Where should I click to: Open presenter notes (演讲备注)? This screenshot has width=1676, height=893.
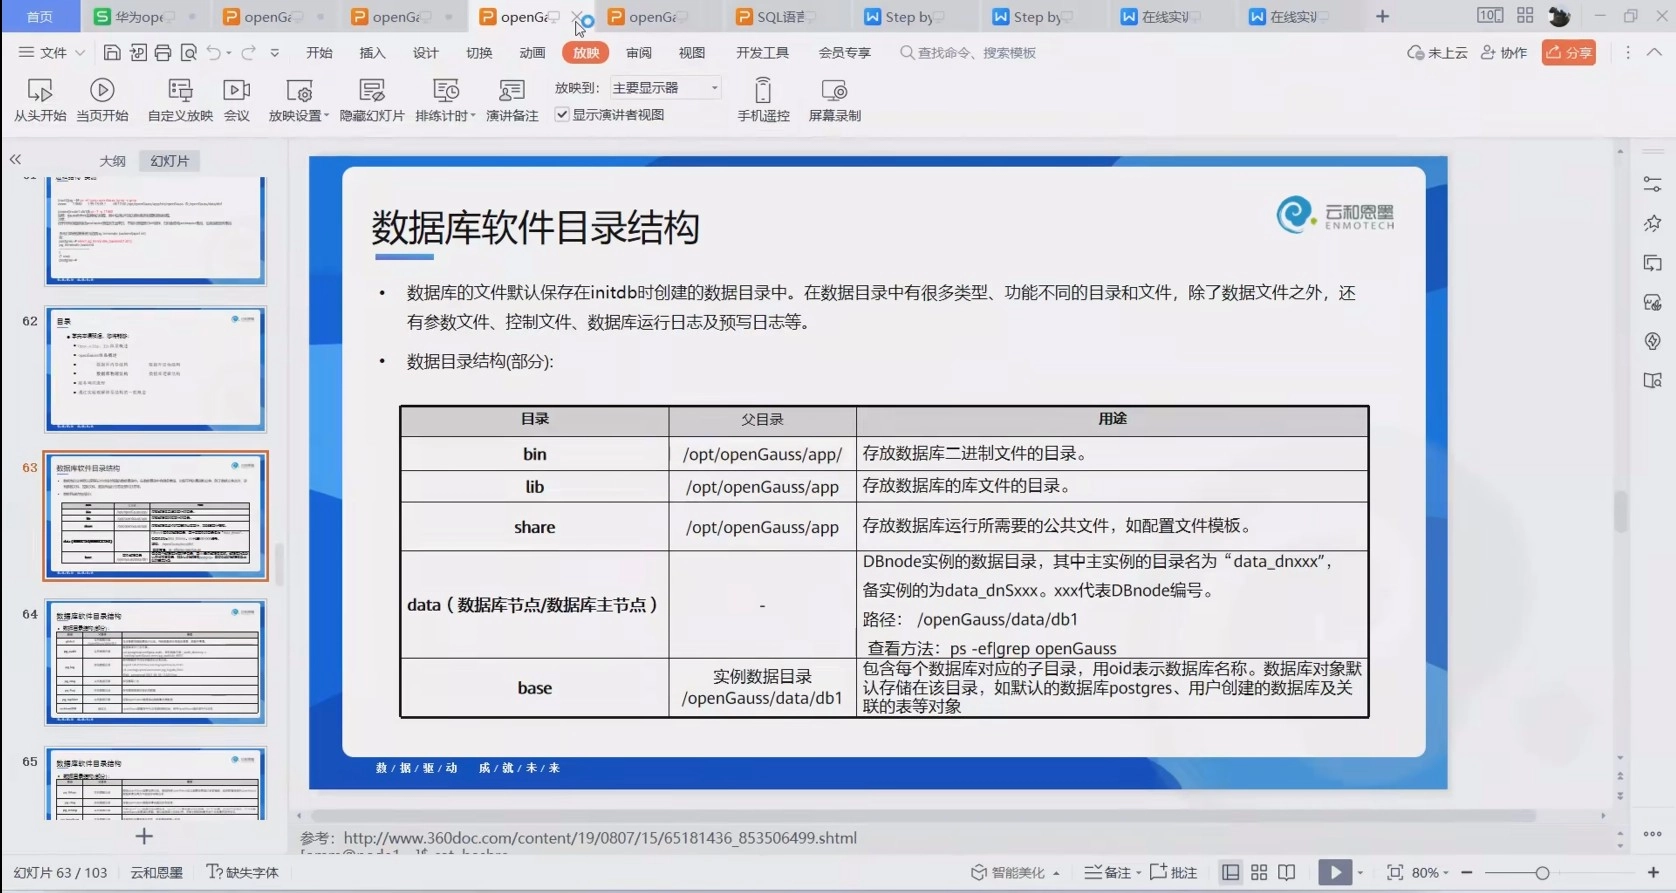(x=512, y=100)
